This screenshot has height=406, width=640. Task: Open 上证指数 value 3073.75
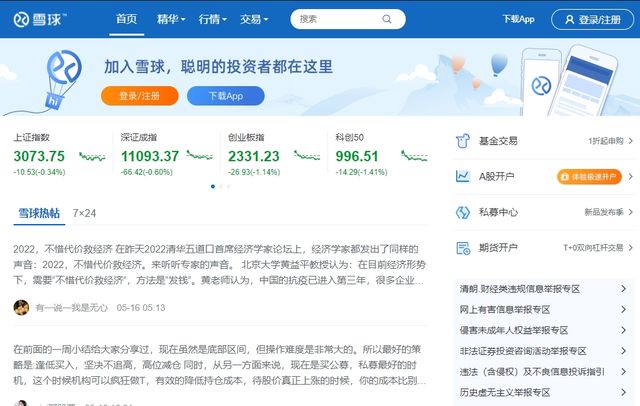coord(39,156)
